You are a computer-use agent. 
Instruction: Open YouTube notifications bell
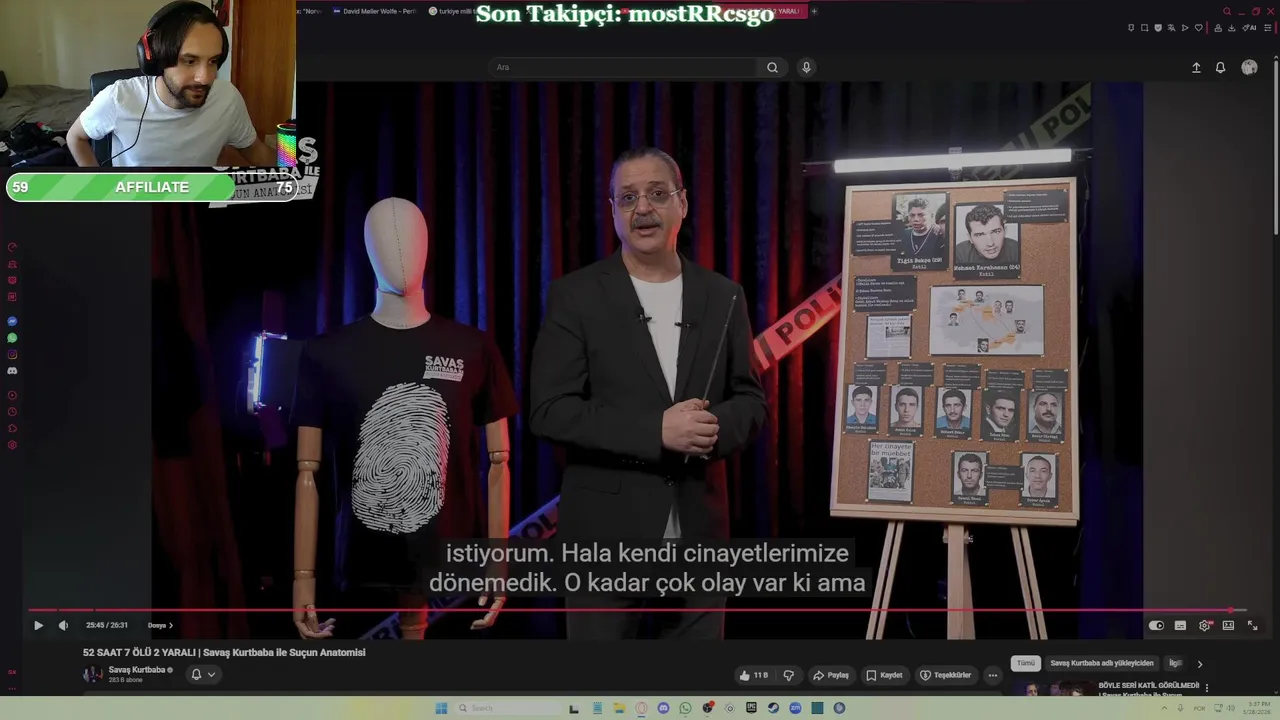(x=1220, y=67)
